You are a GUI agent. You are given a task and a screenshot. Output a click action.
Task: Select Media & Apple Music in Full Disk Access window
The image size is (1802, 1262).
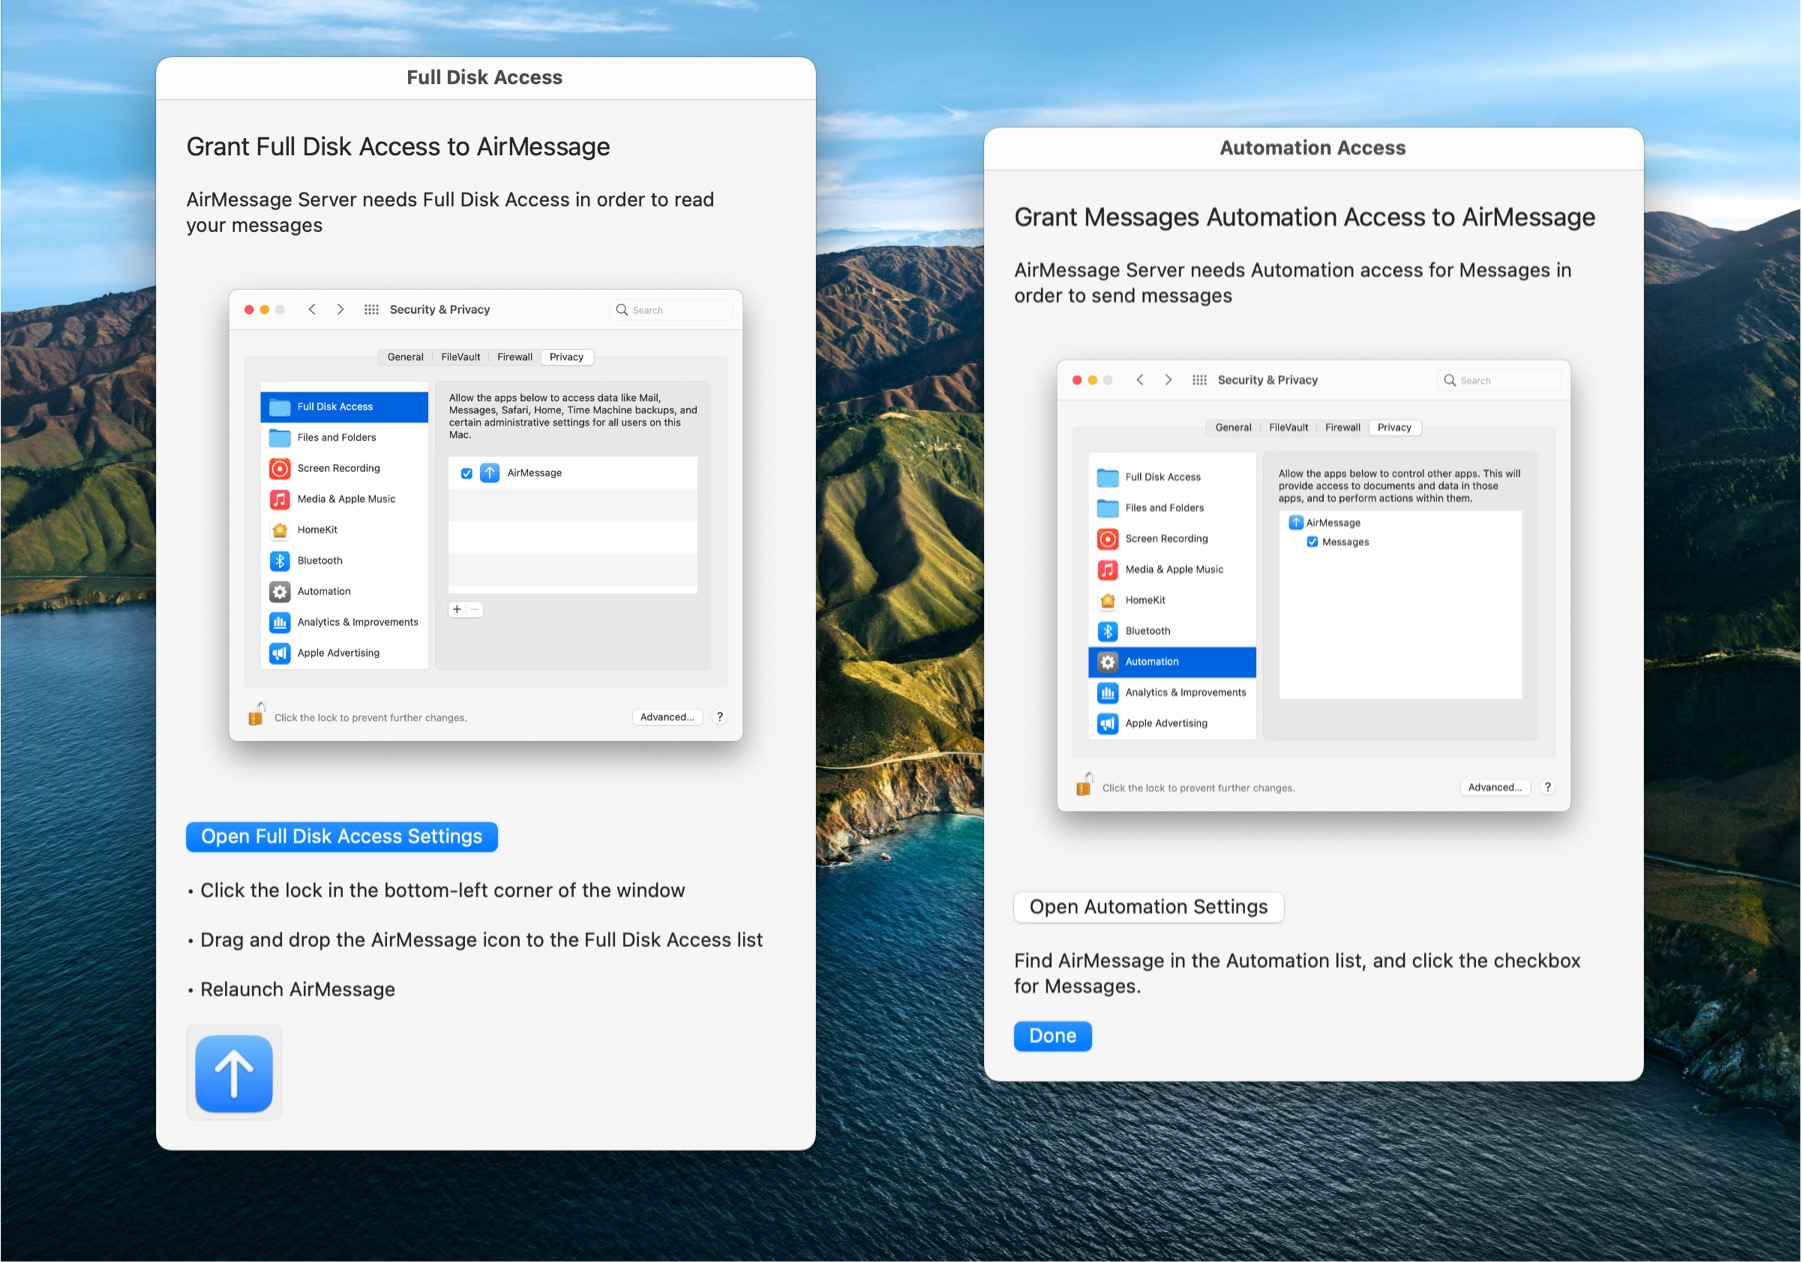(344, 499)
